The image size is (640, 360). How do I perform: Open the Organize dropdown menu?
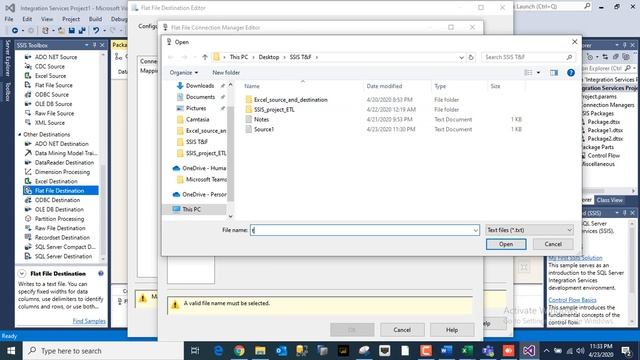[x=184, y=73]
